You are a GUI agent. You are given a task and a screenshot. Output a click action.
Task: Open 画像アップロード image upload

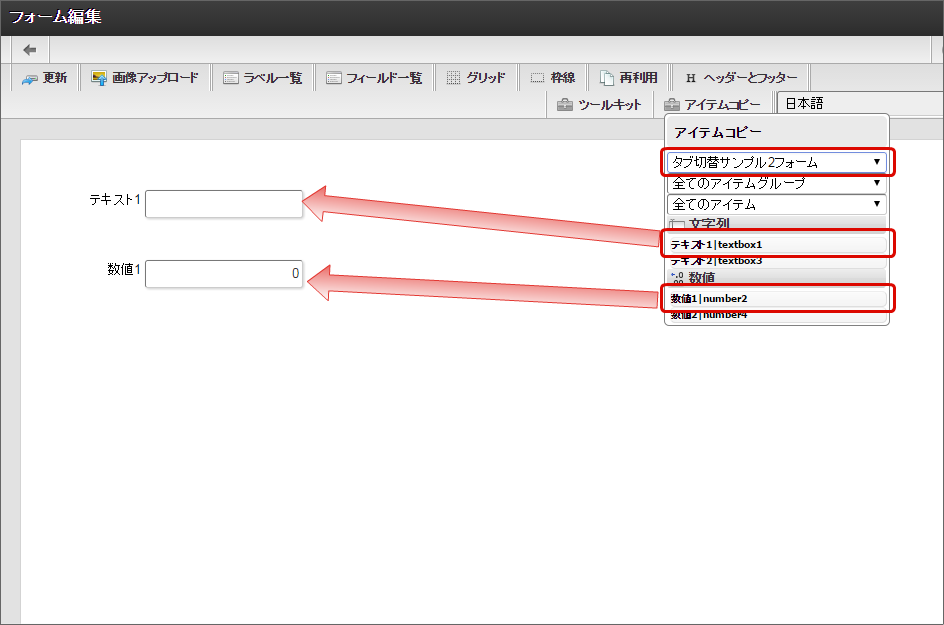[145, 78]
